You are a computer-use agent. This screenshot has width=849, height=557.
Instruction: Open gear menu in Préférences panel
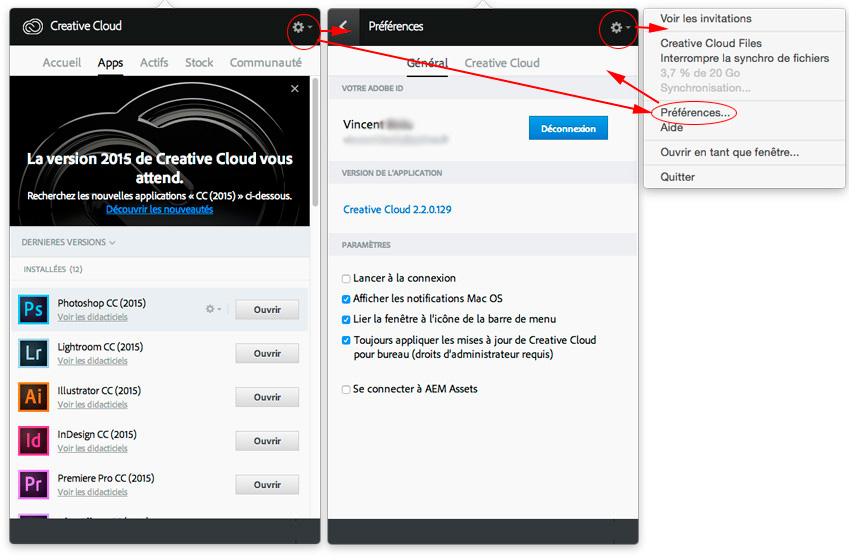tap(619, 27)
